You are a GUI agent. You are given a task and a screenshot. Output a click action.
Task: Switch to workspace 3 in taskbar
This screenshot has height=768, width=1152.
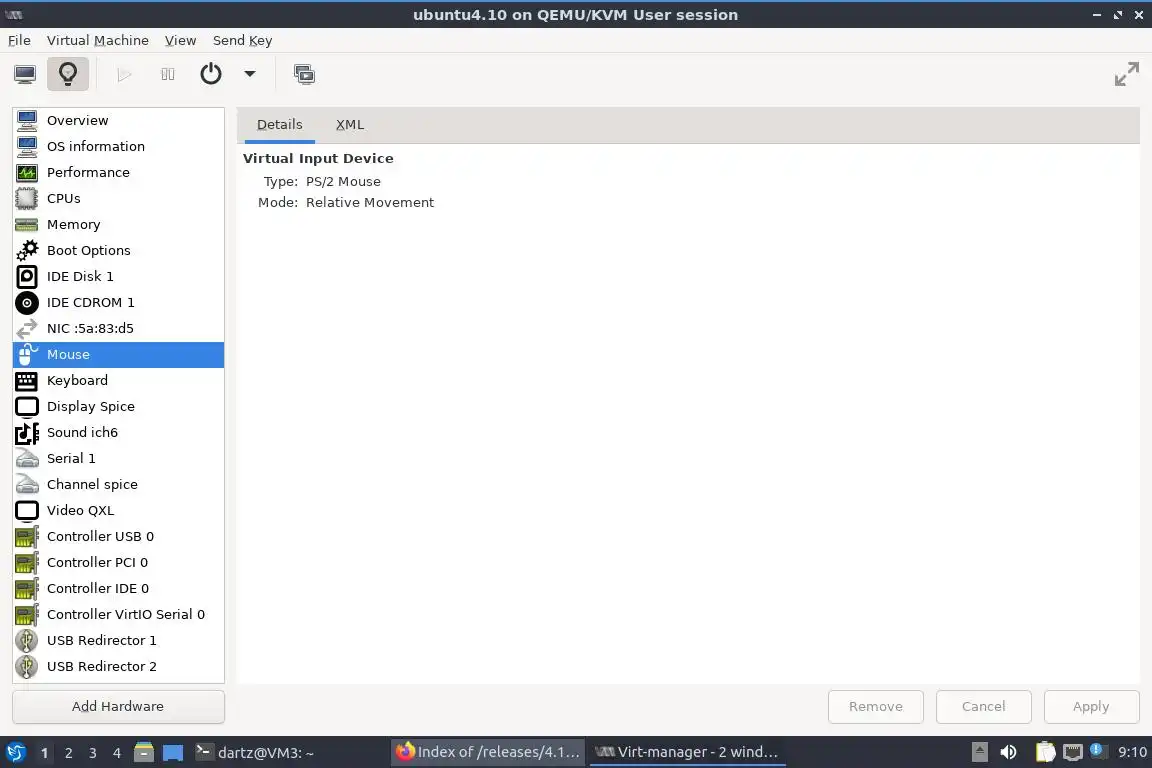pyautogui.click(x=93, y=753)
